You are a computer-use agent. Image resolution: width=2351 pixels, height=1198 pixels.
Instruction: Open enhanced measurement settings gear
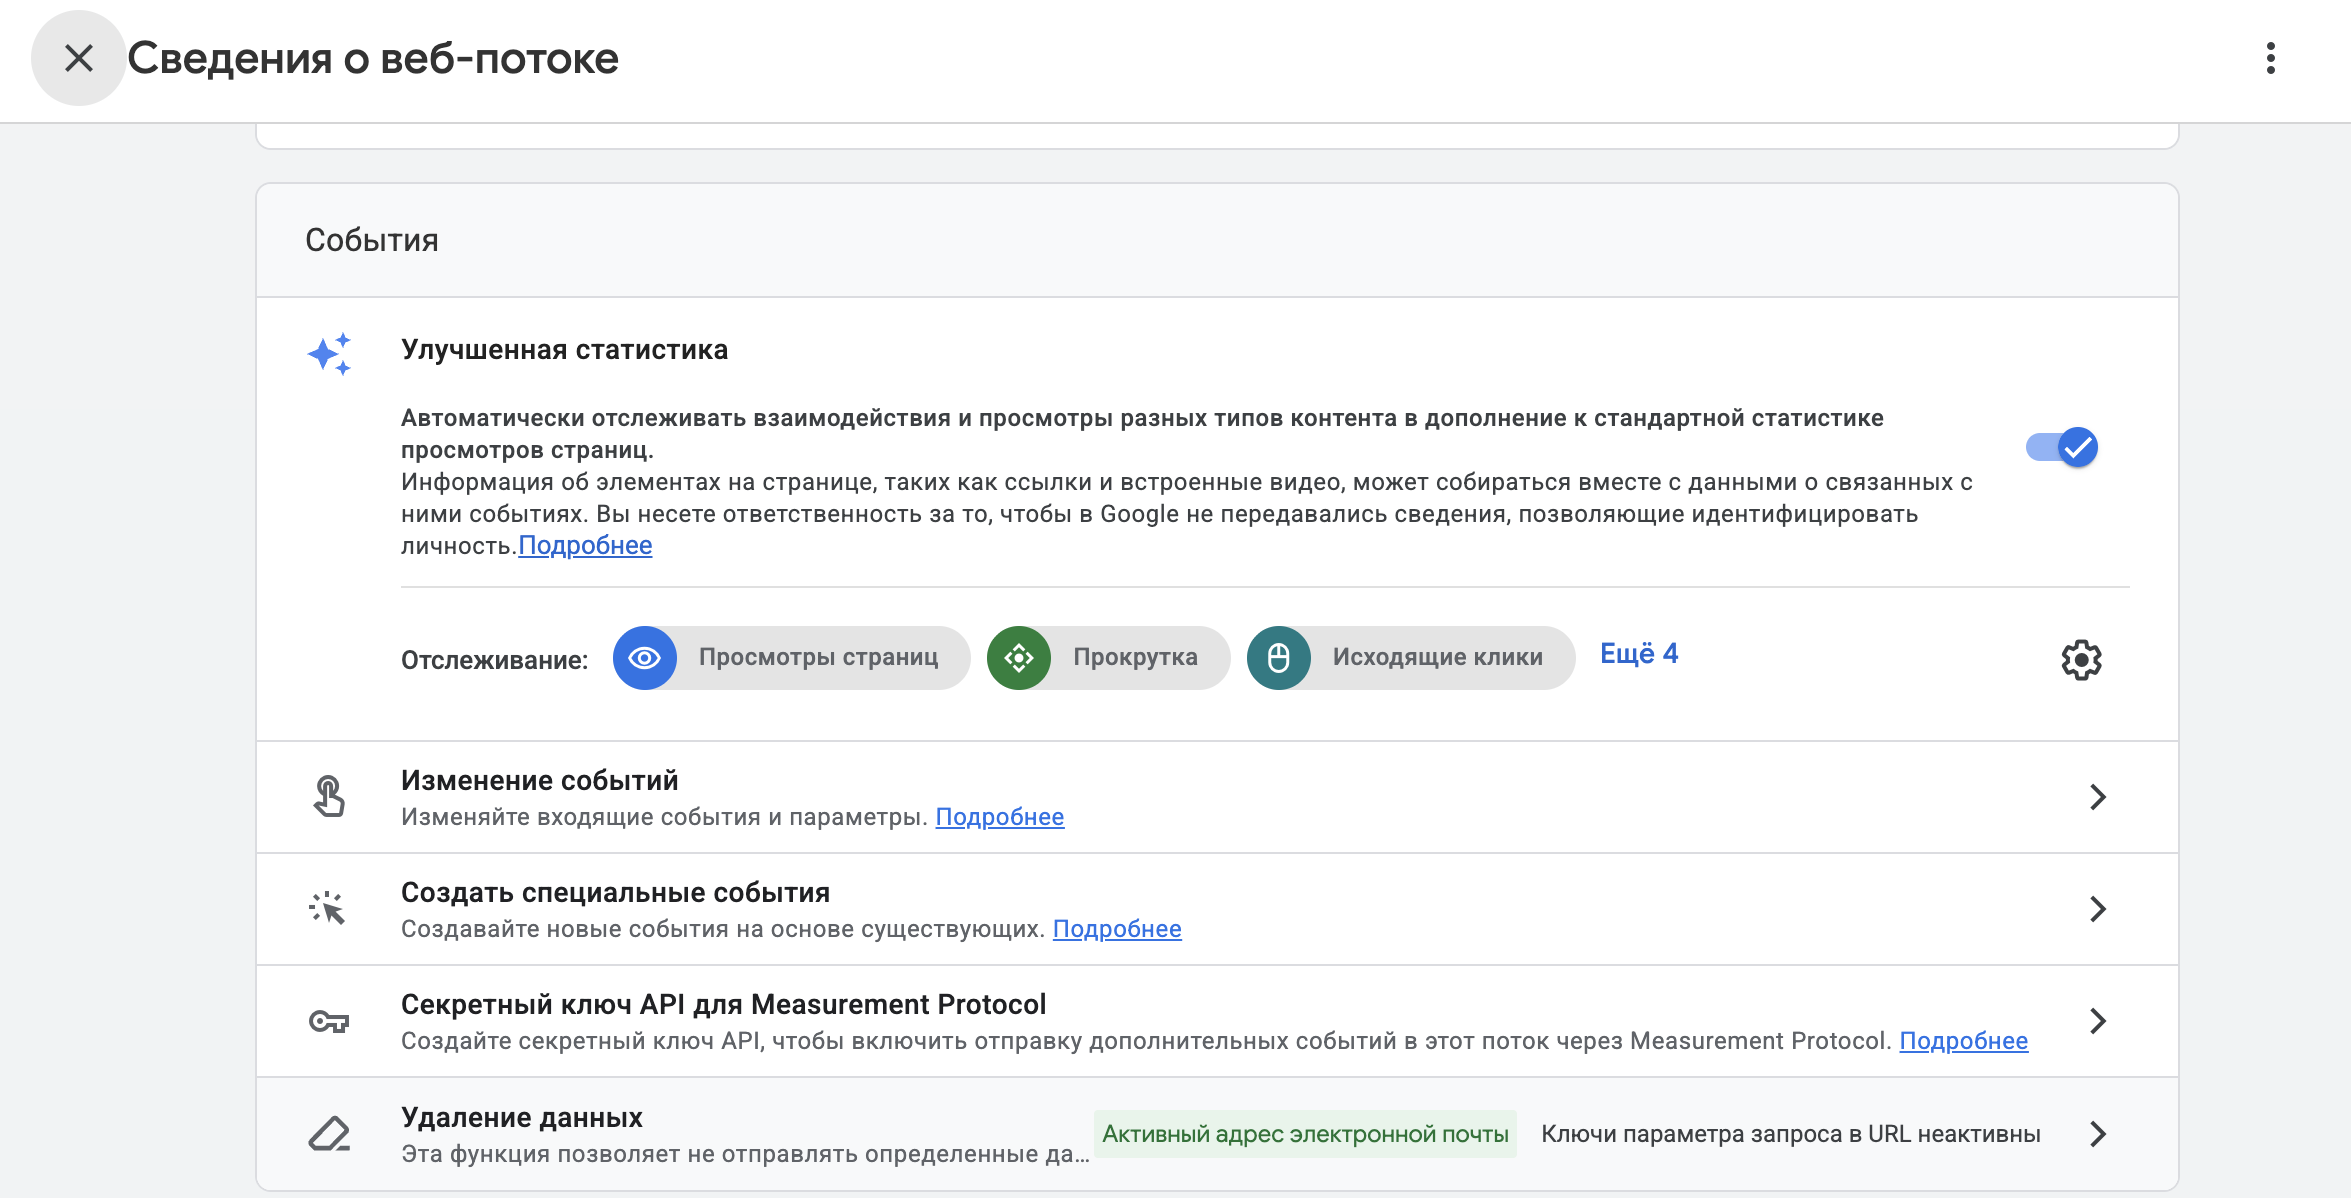click(x=2081, y=660)
